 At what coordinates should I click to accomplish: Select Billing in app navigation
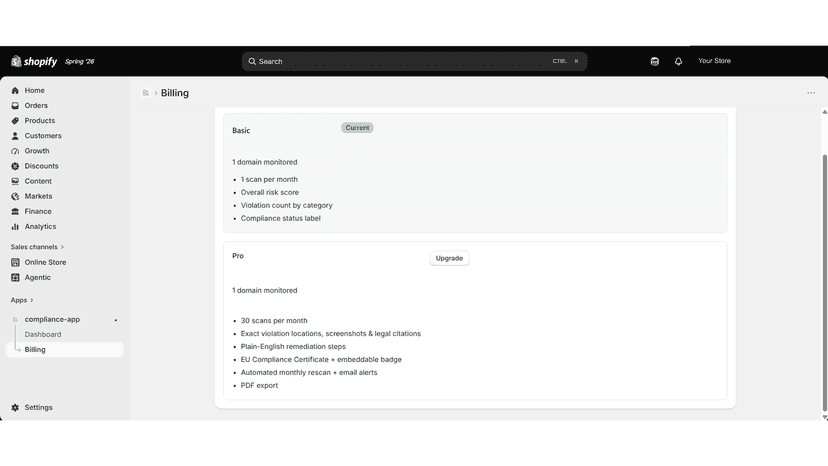click(64, 350)
